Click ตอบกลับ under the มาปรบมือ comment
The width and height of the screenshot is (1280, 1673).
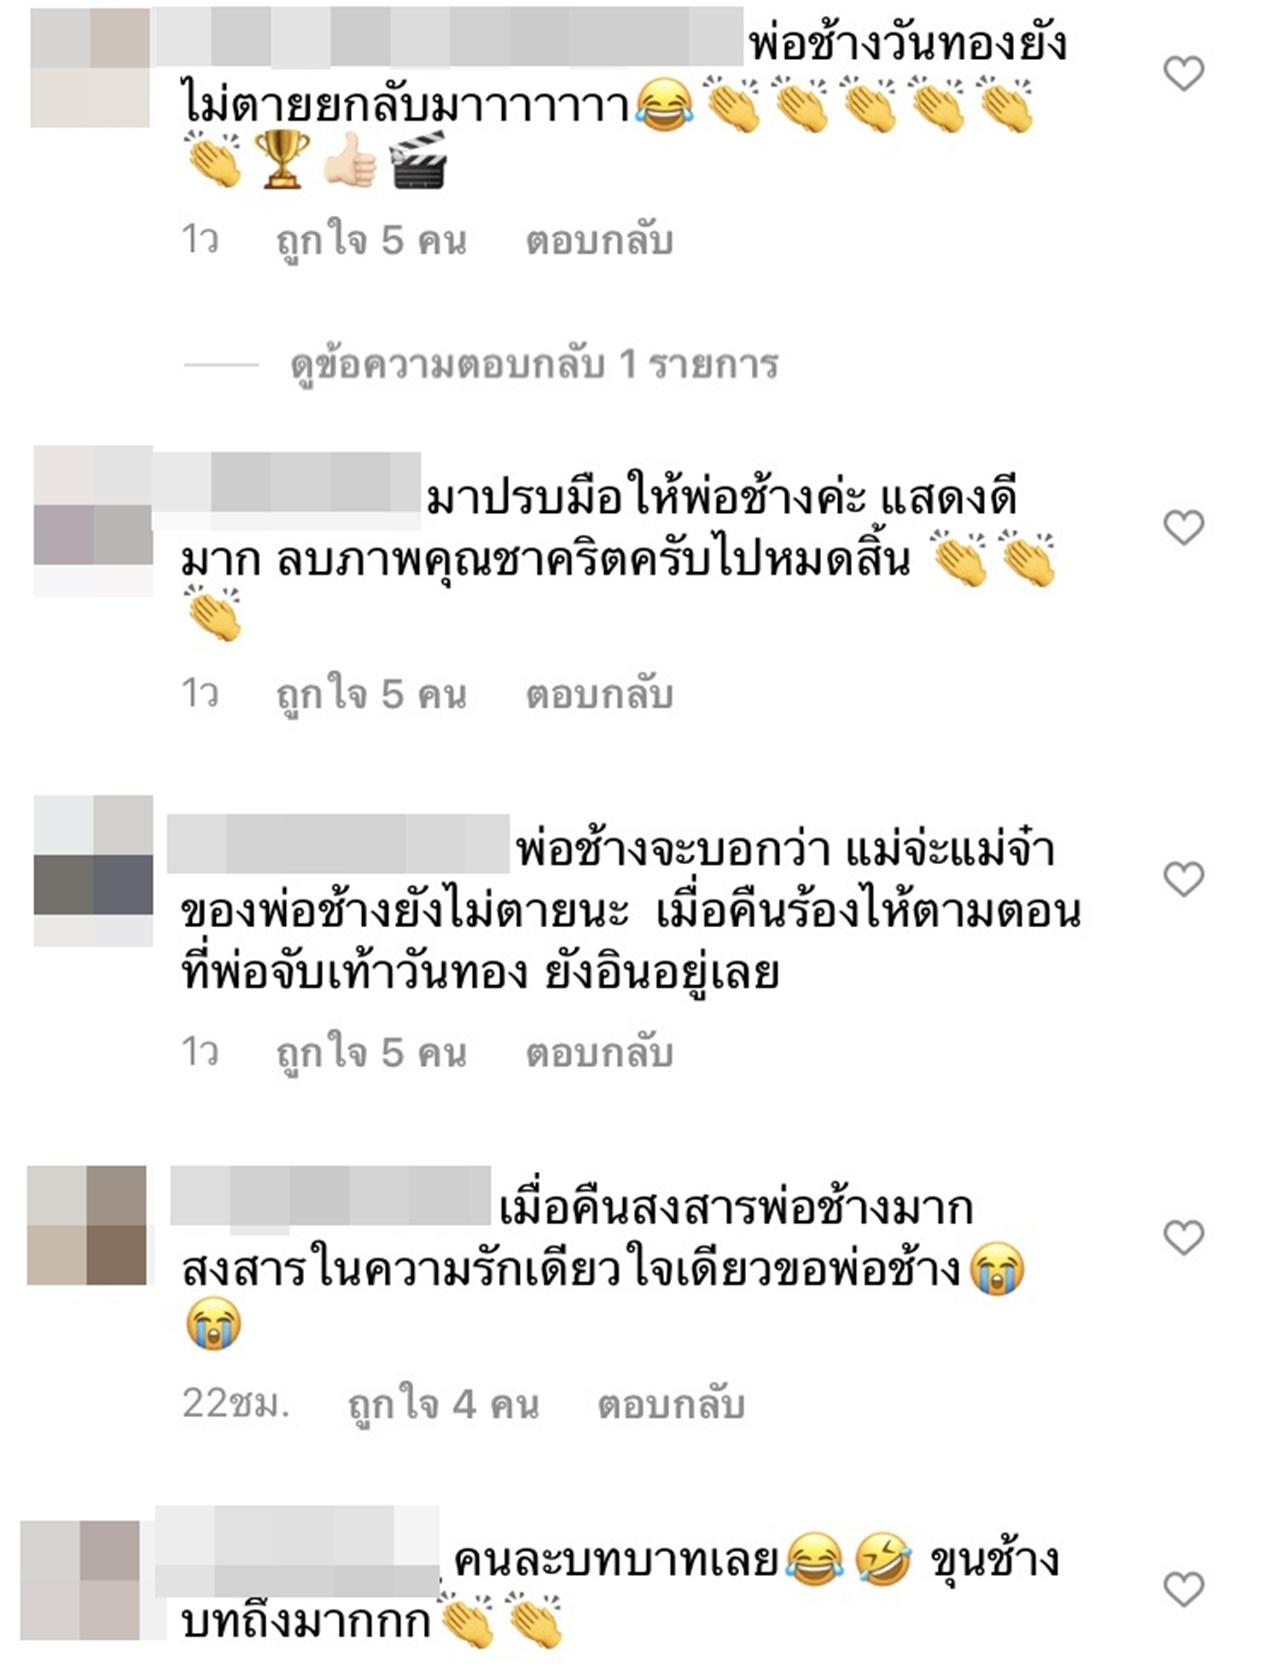click(x=599, y=694)
